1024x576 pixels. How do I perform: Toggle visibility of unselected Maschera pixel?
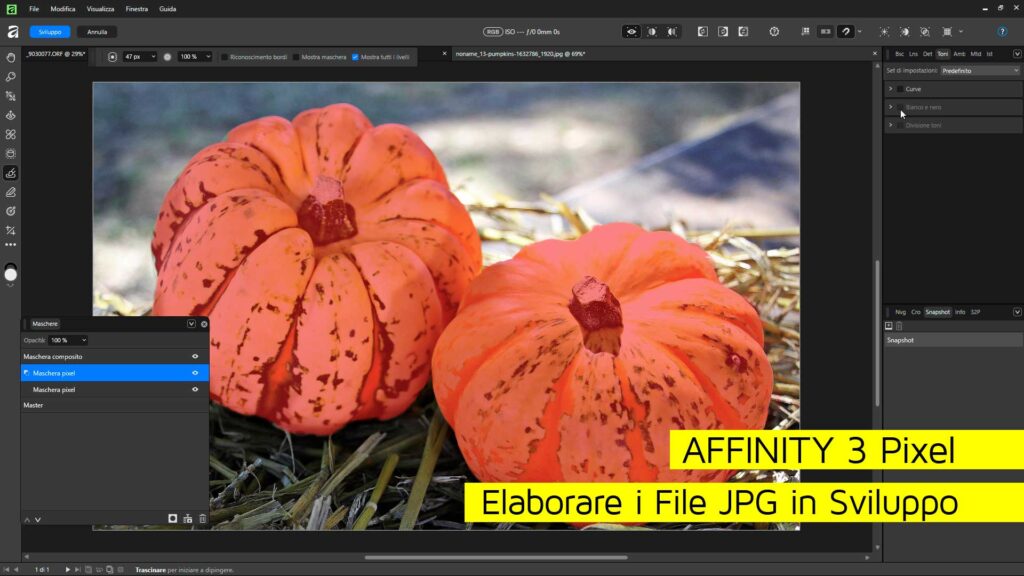[x=195, y=389]
